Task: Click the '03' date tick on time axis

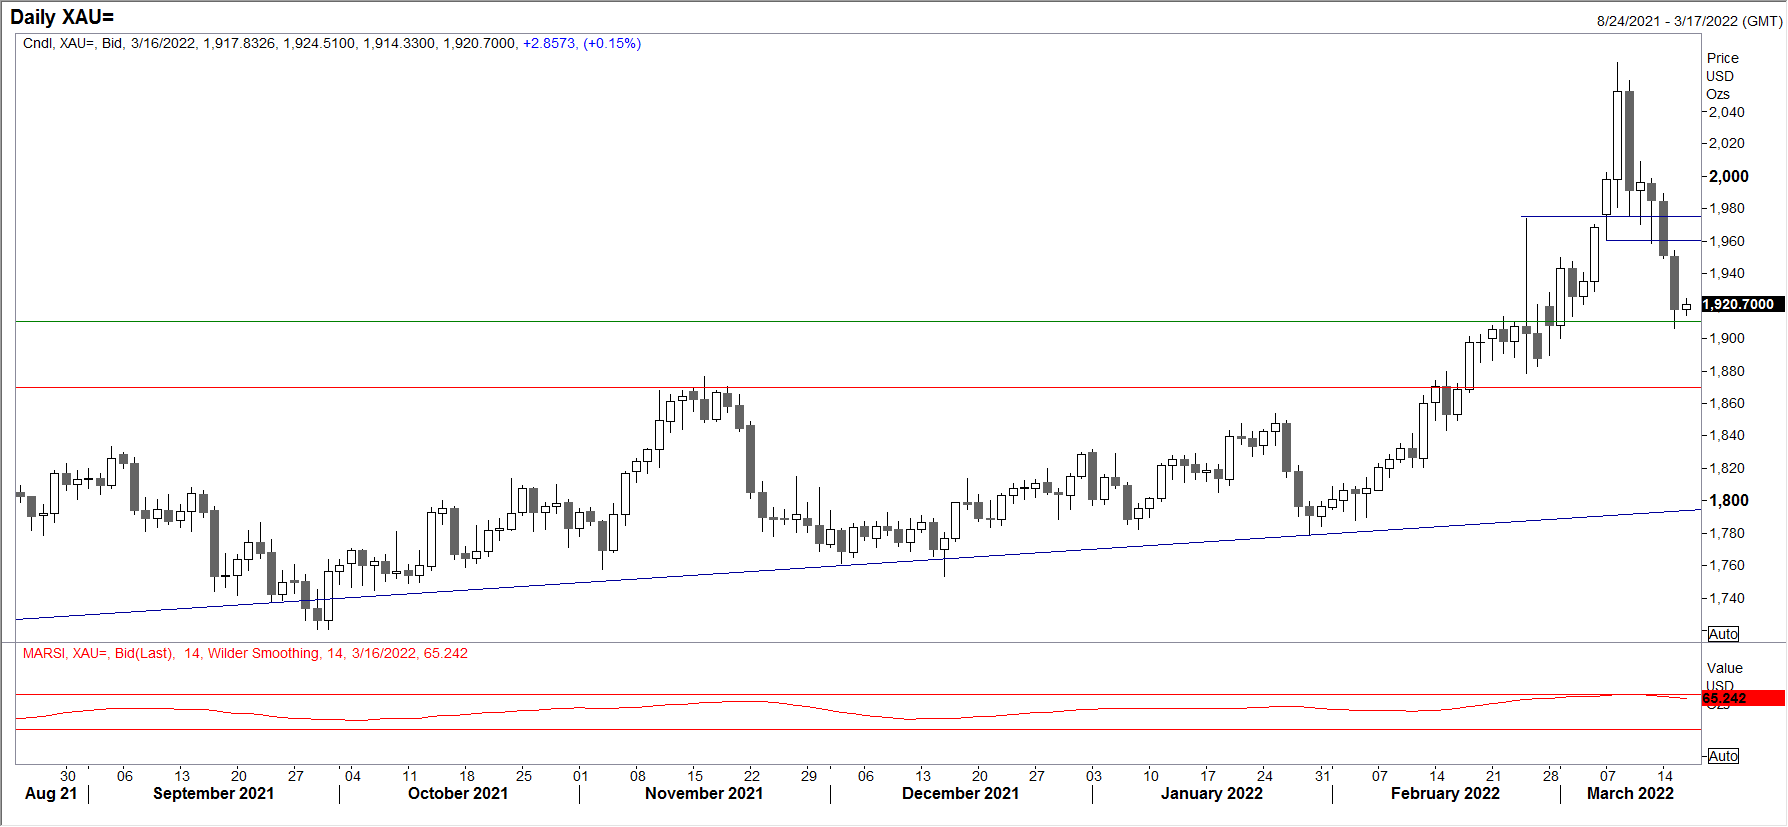Action: click(x=1094, y=775)
